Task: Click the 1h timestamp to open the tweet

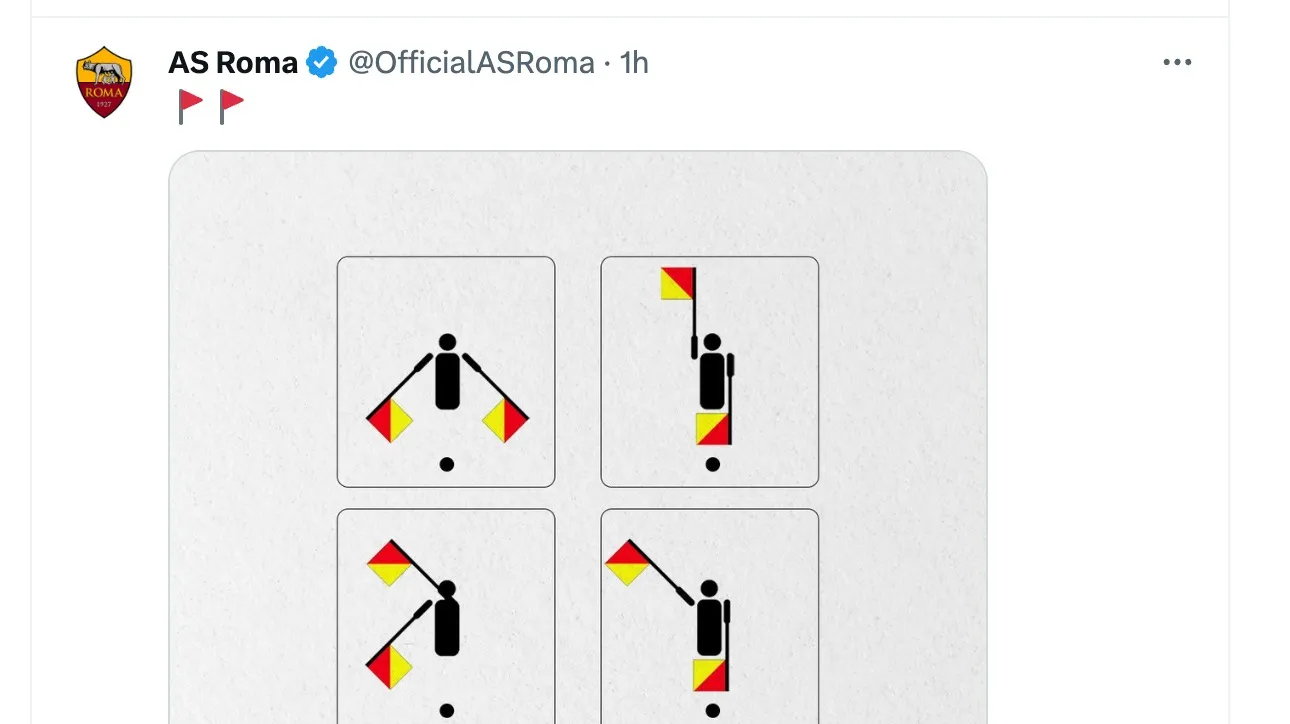Action: 634,62
